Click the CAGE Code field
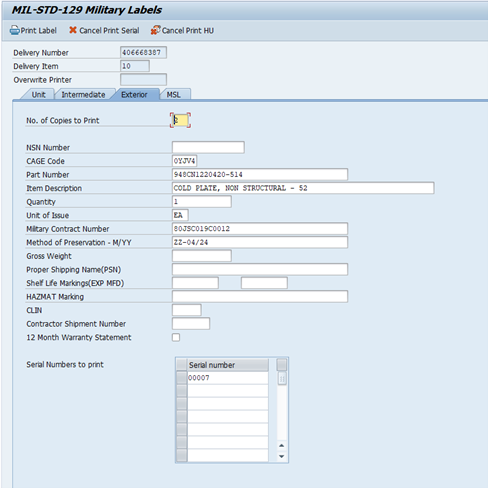Viewport: 488px width, 488px height. click(184, 161)
